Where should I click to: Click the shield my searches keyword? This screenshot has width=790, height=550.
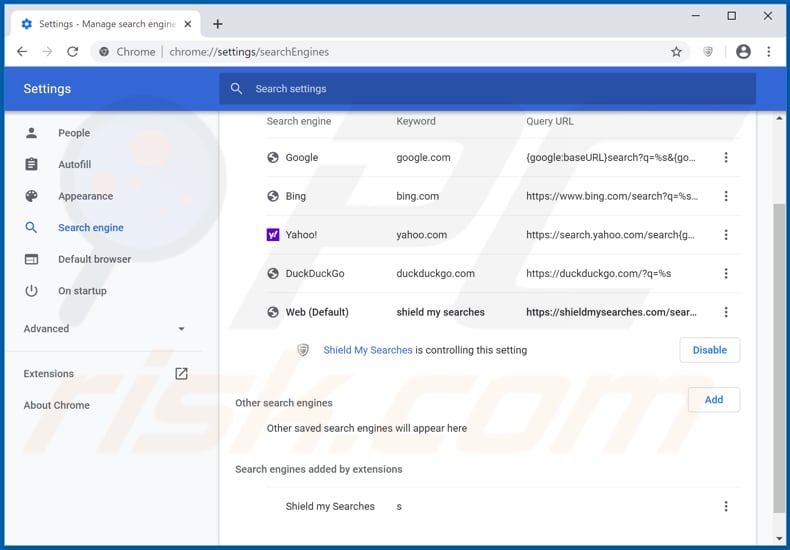point(440,312)
